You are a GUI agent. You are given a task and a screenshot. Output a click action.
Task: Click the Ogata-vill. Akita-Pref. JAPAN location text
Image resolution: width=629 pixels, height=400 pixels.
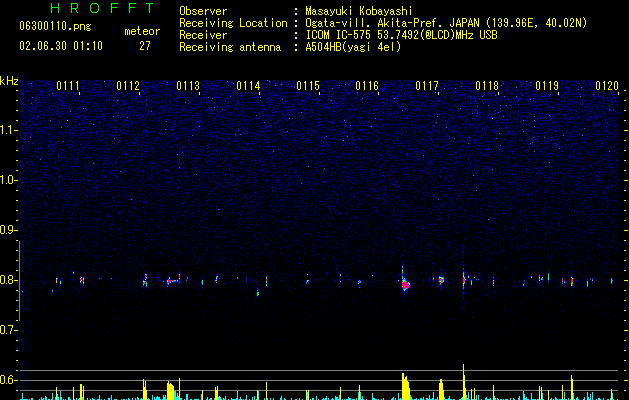(x=446, y=23)
